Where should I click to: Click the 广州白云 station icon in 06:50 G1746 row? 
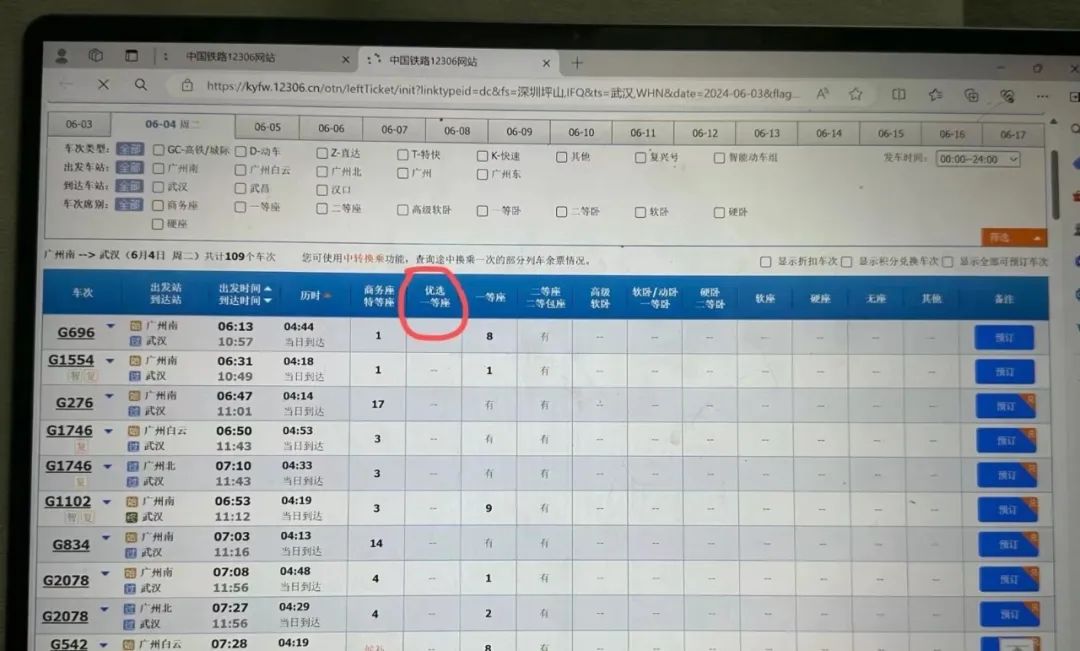134,431
